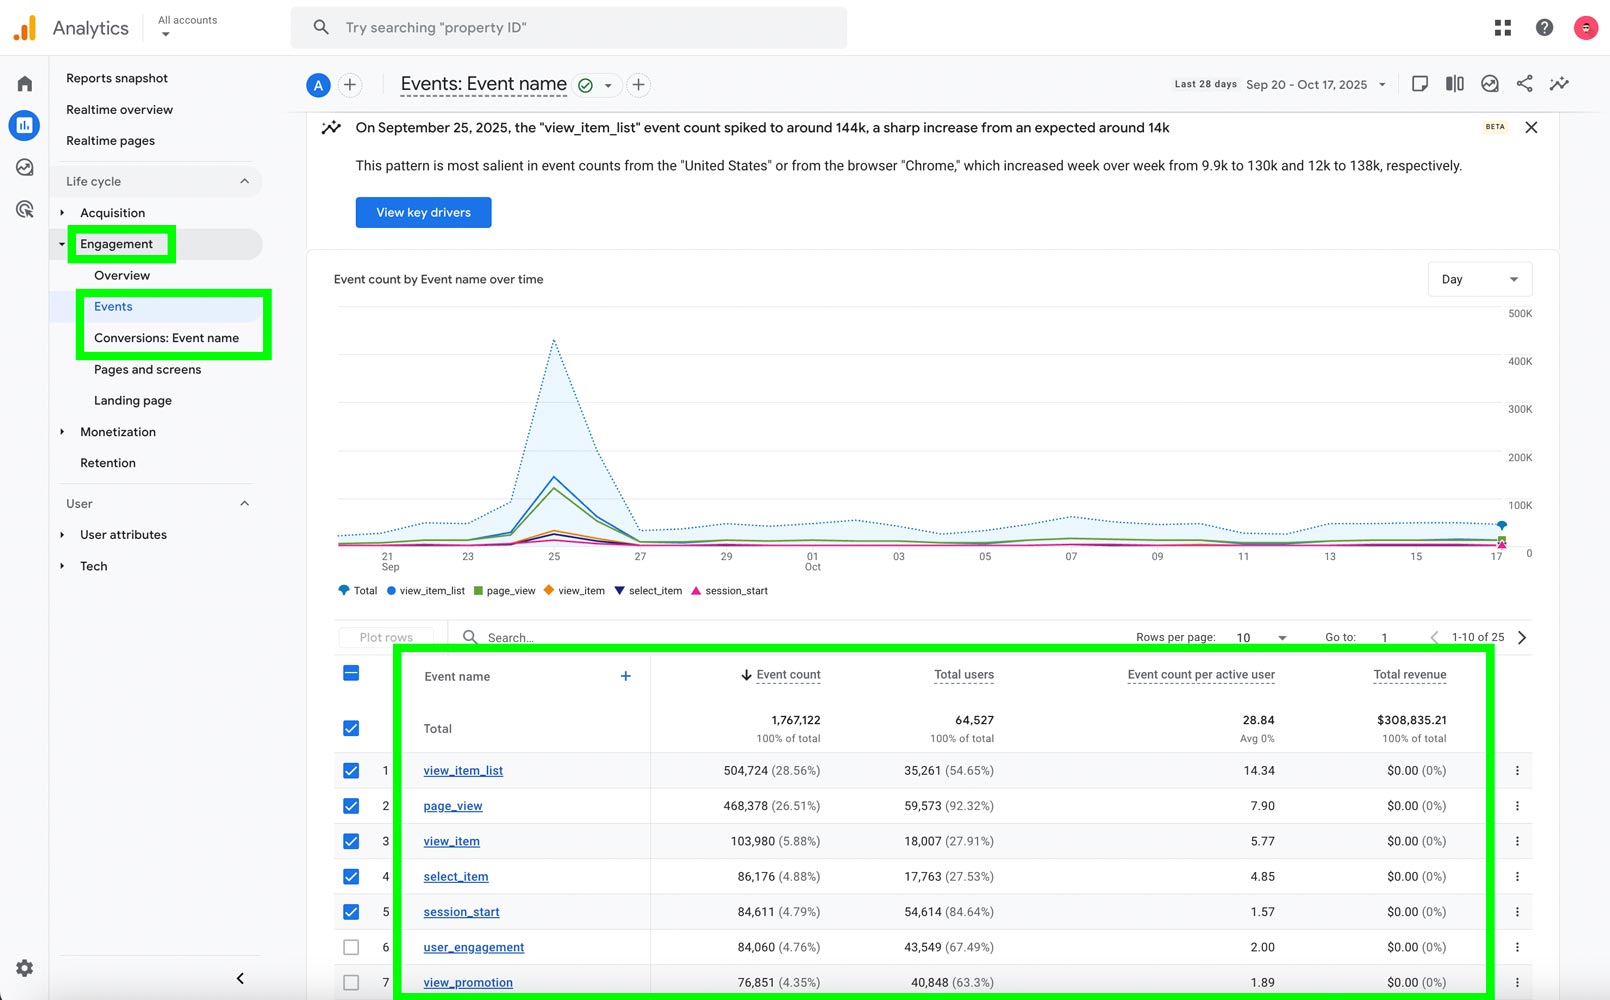Open the Google apps grid icon
This screenshot has width=1610, height=1000.
coord(1502,28)
